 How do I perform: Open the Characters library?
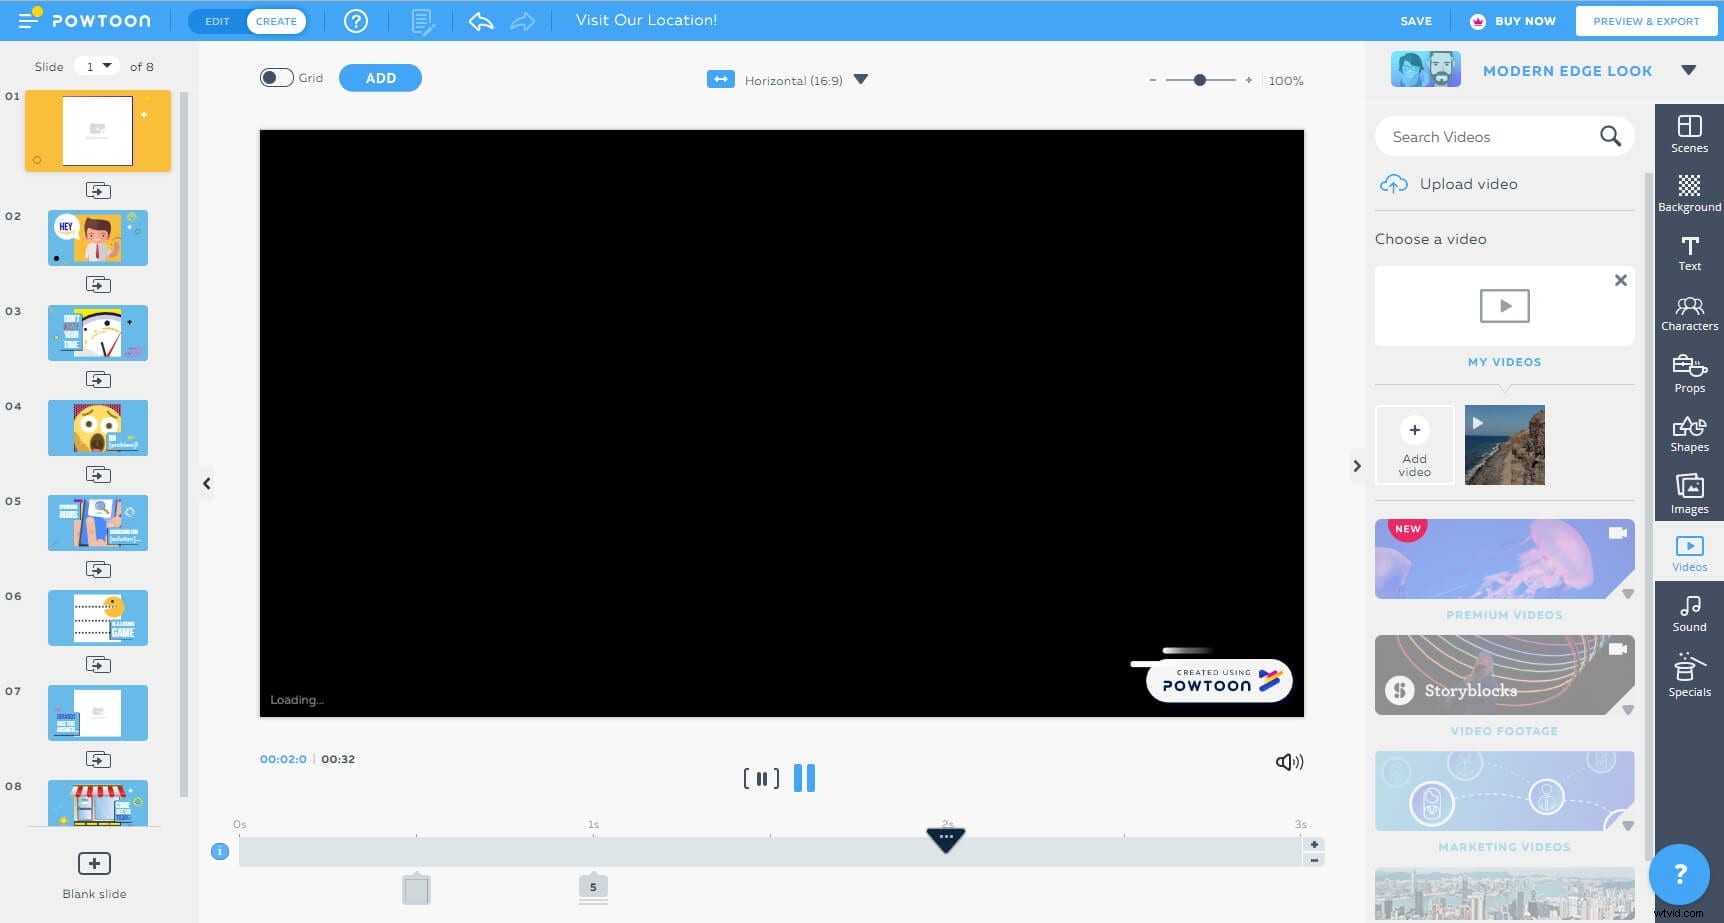pyautogui.click(x=1689, y=309)
